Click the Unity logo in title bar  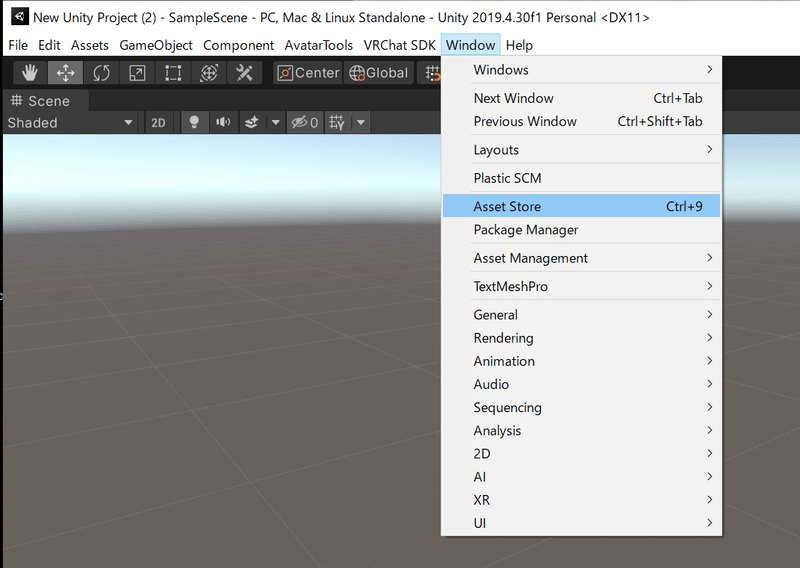click(19, 17)
